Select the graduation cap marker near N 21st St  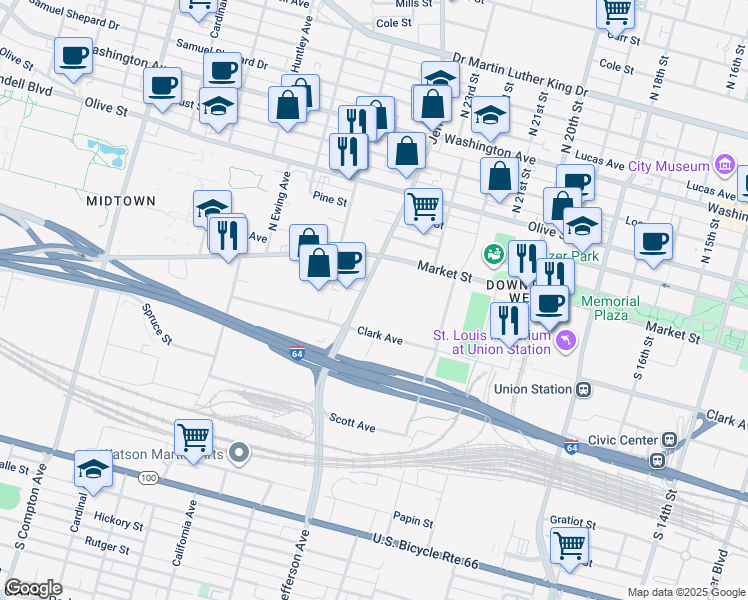click(490, 115)
